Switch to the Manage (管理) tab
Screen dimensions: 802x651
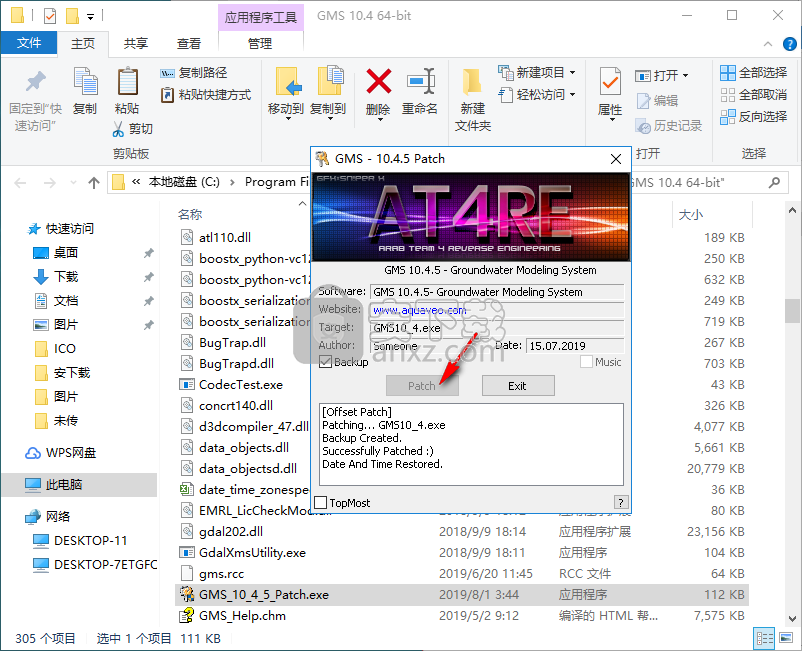click(260, 43)
